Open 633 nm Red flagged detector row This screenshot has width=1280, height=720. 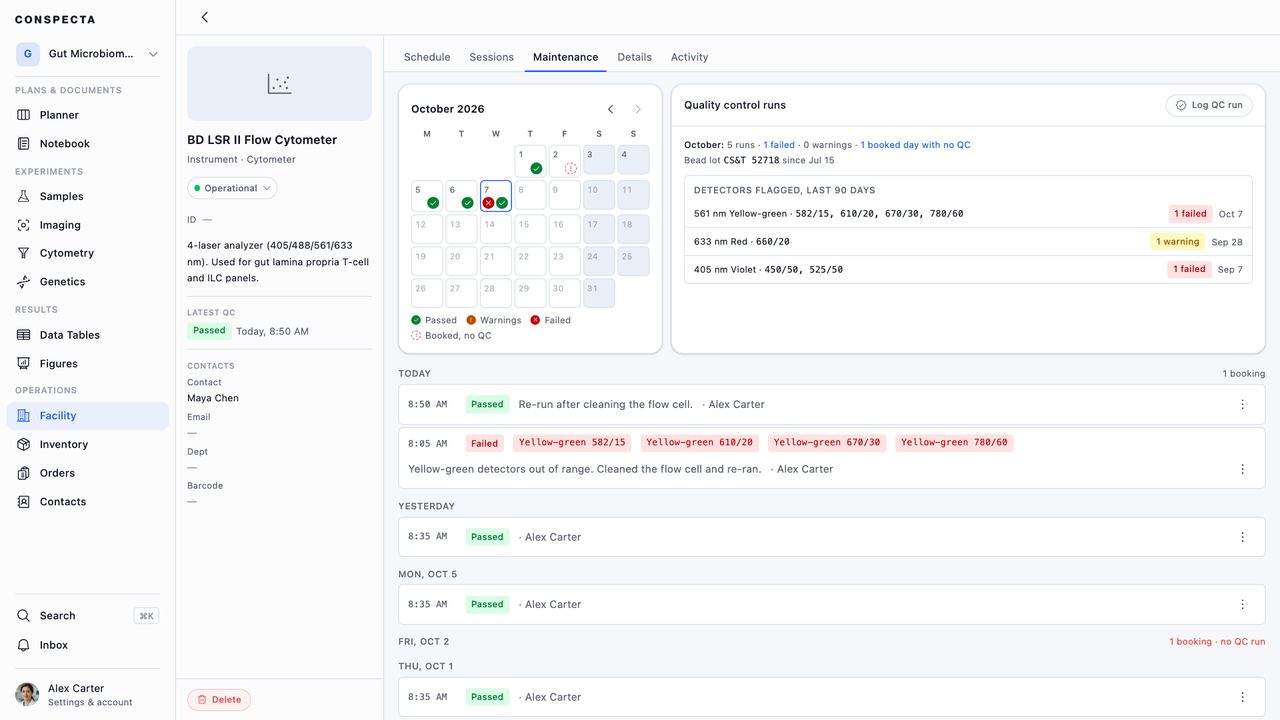coord(968,242)
